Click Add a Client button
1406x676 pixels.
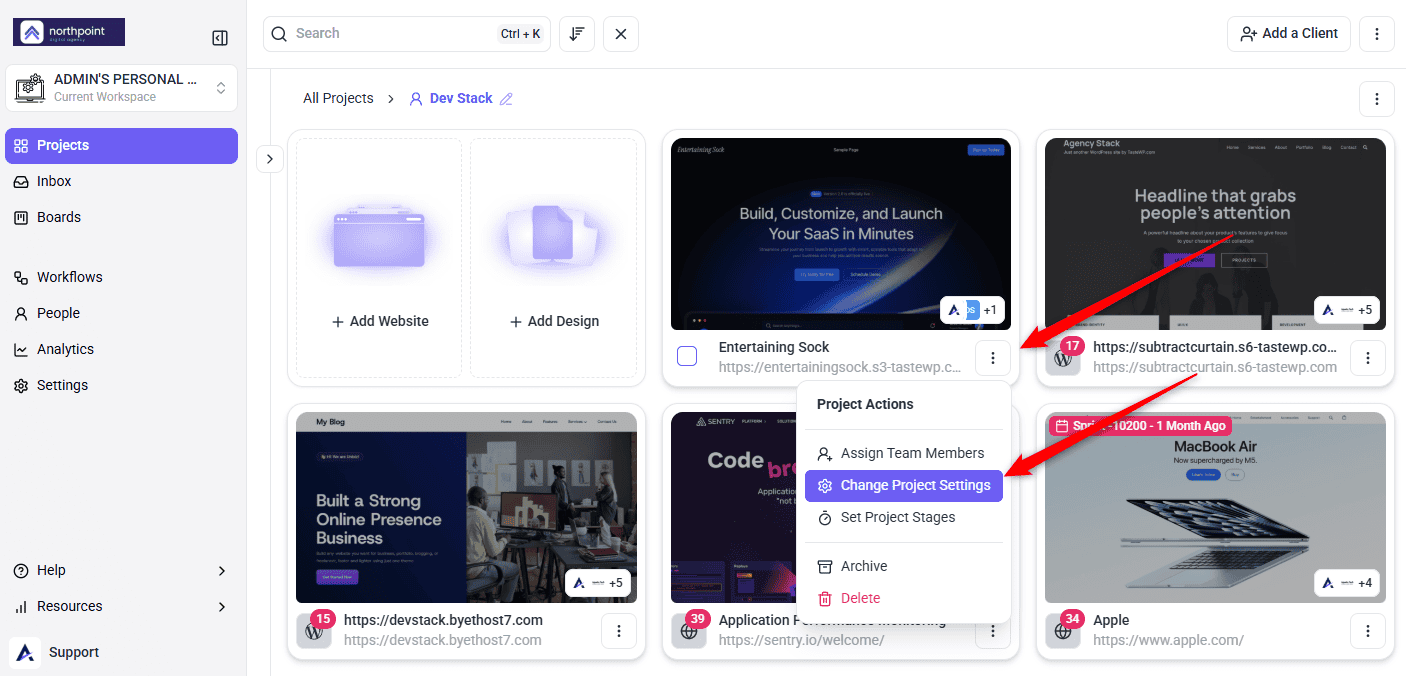(x=1289, y=33)
